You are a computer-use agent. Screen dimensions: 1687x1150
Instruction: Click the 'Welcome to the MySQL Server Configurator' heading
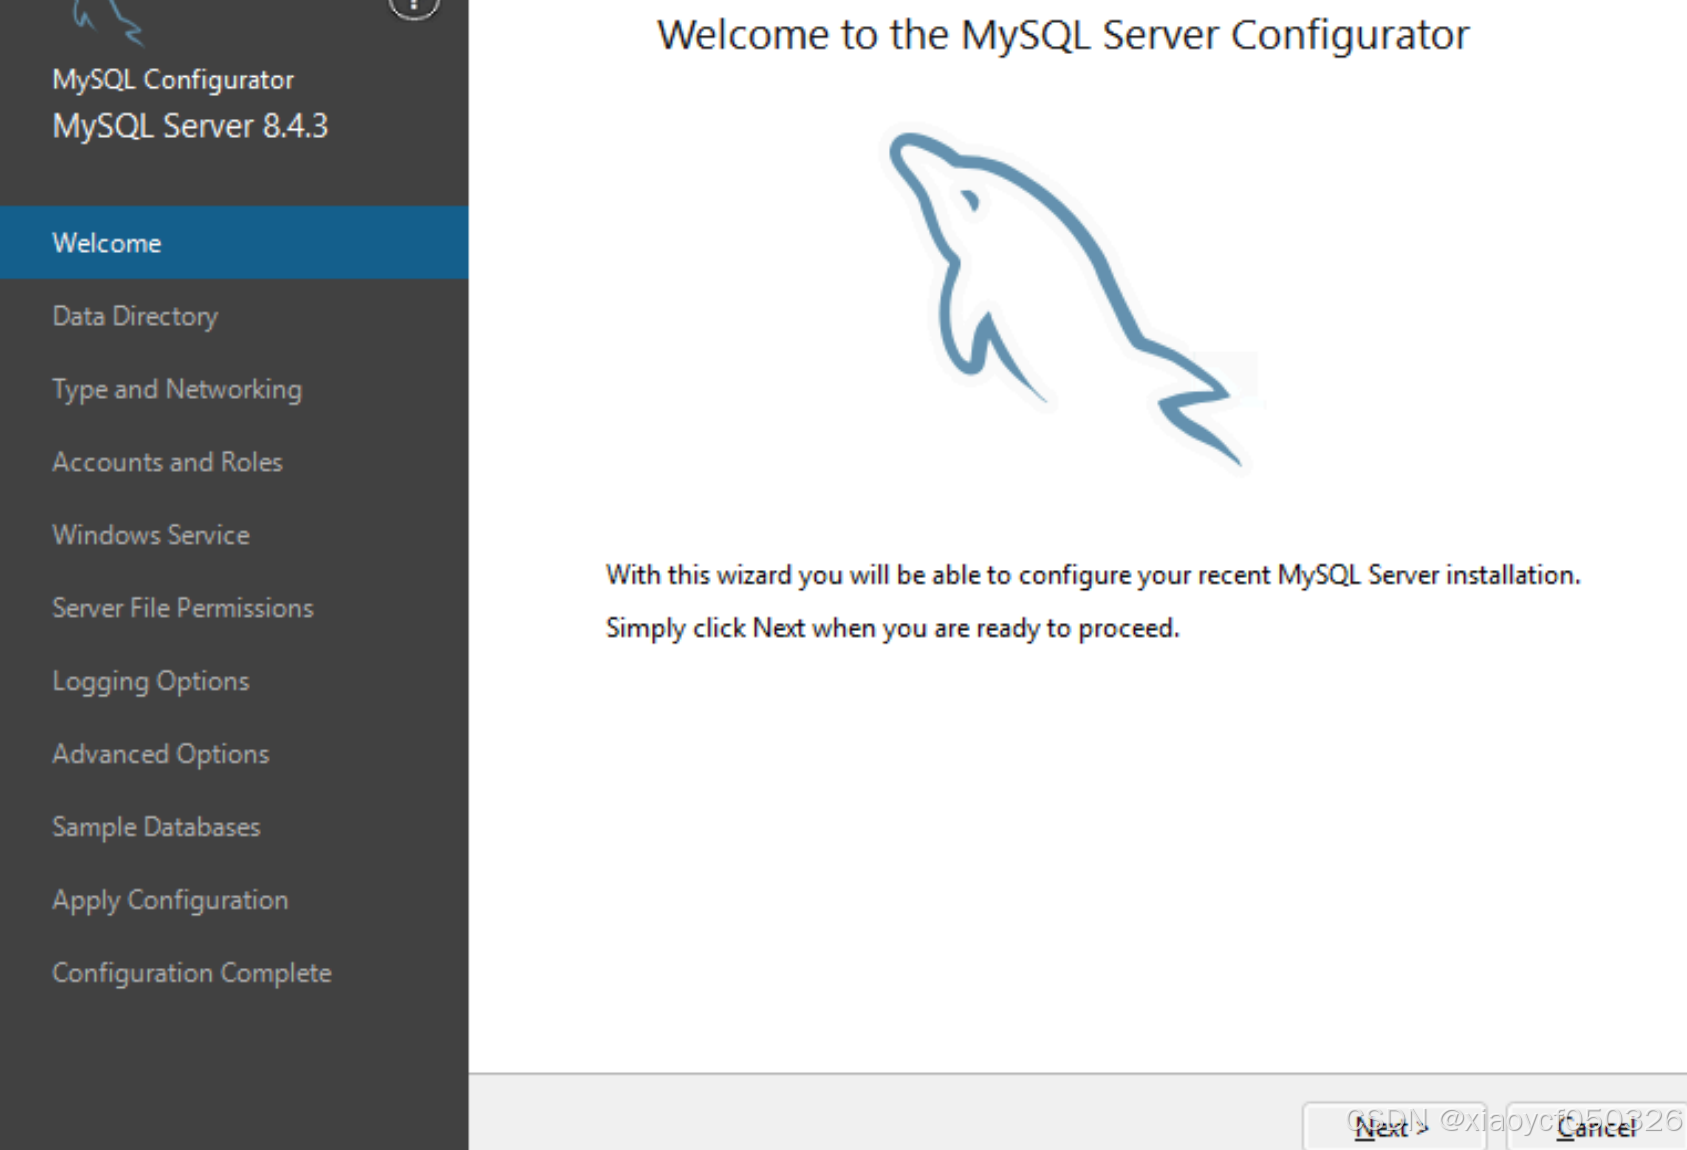1063,35
